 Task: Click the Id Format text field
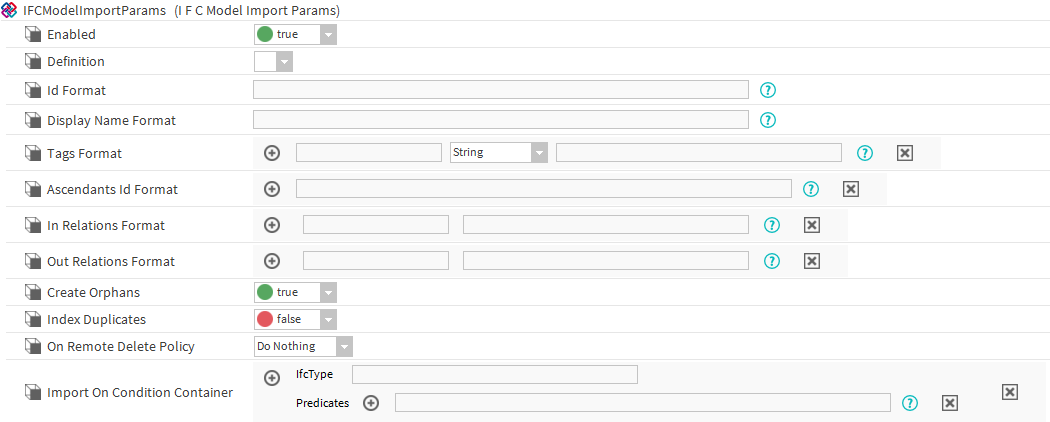pyautogui.click(x=500, y=90)
